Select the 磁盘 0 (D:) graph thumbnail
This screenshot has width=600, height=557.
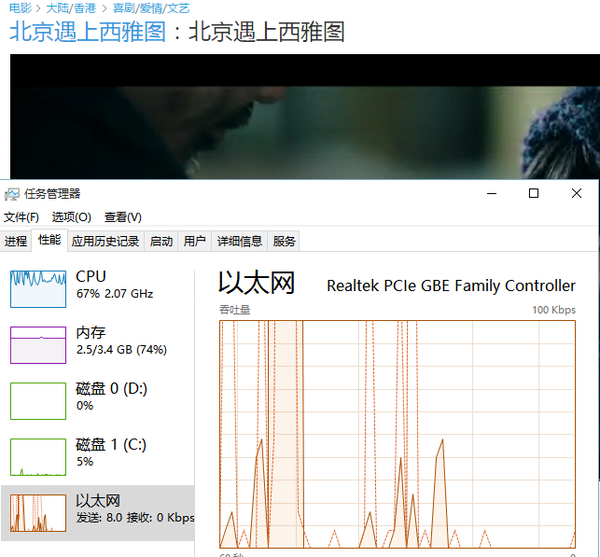click(x=37, y=400)
